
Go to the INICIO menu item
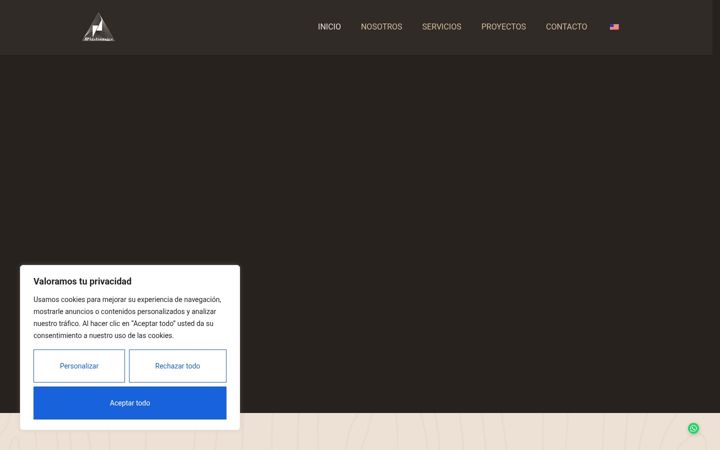[x=329, y=27]
